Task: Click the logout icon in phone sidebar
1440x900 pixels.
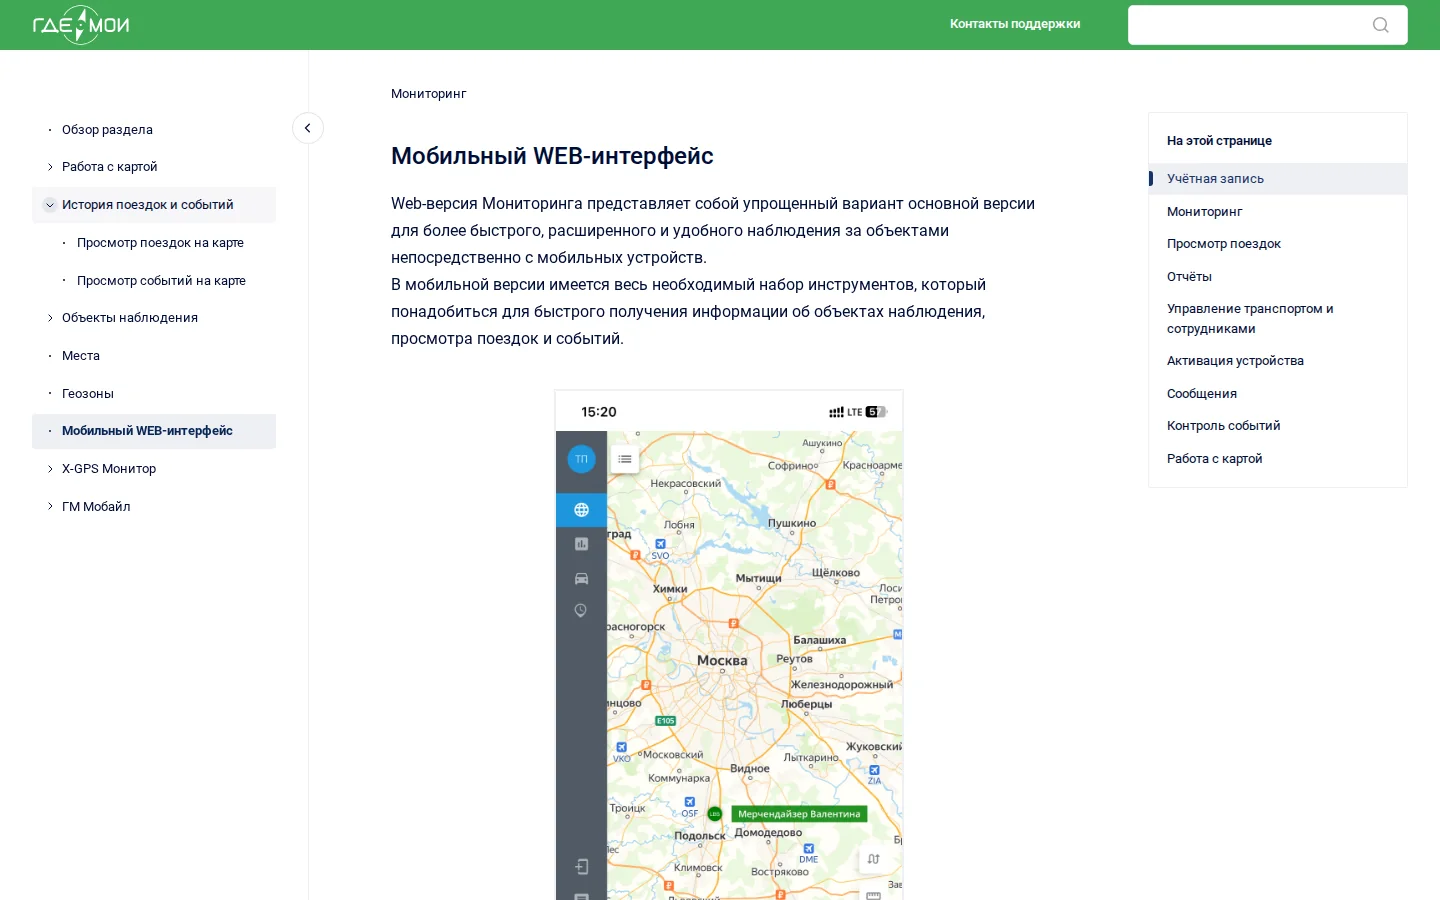Action: (x=581, y=867)
